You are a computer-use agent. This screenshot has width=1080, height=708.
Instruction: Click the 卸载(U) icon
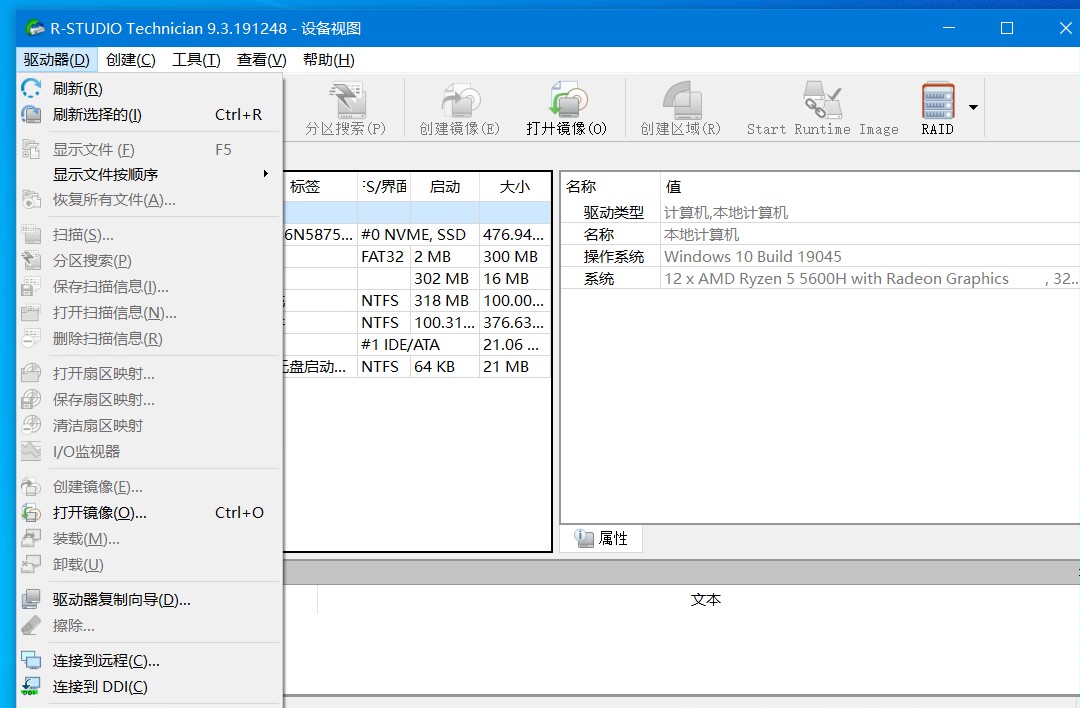pos(31,564)
